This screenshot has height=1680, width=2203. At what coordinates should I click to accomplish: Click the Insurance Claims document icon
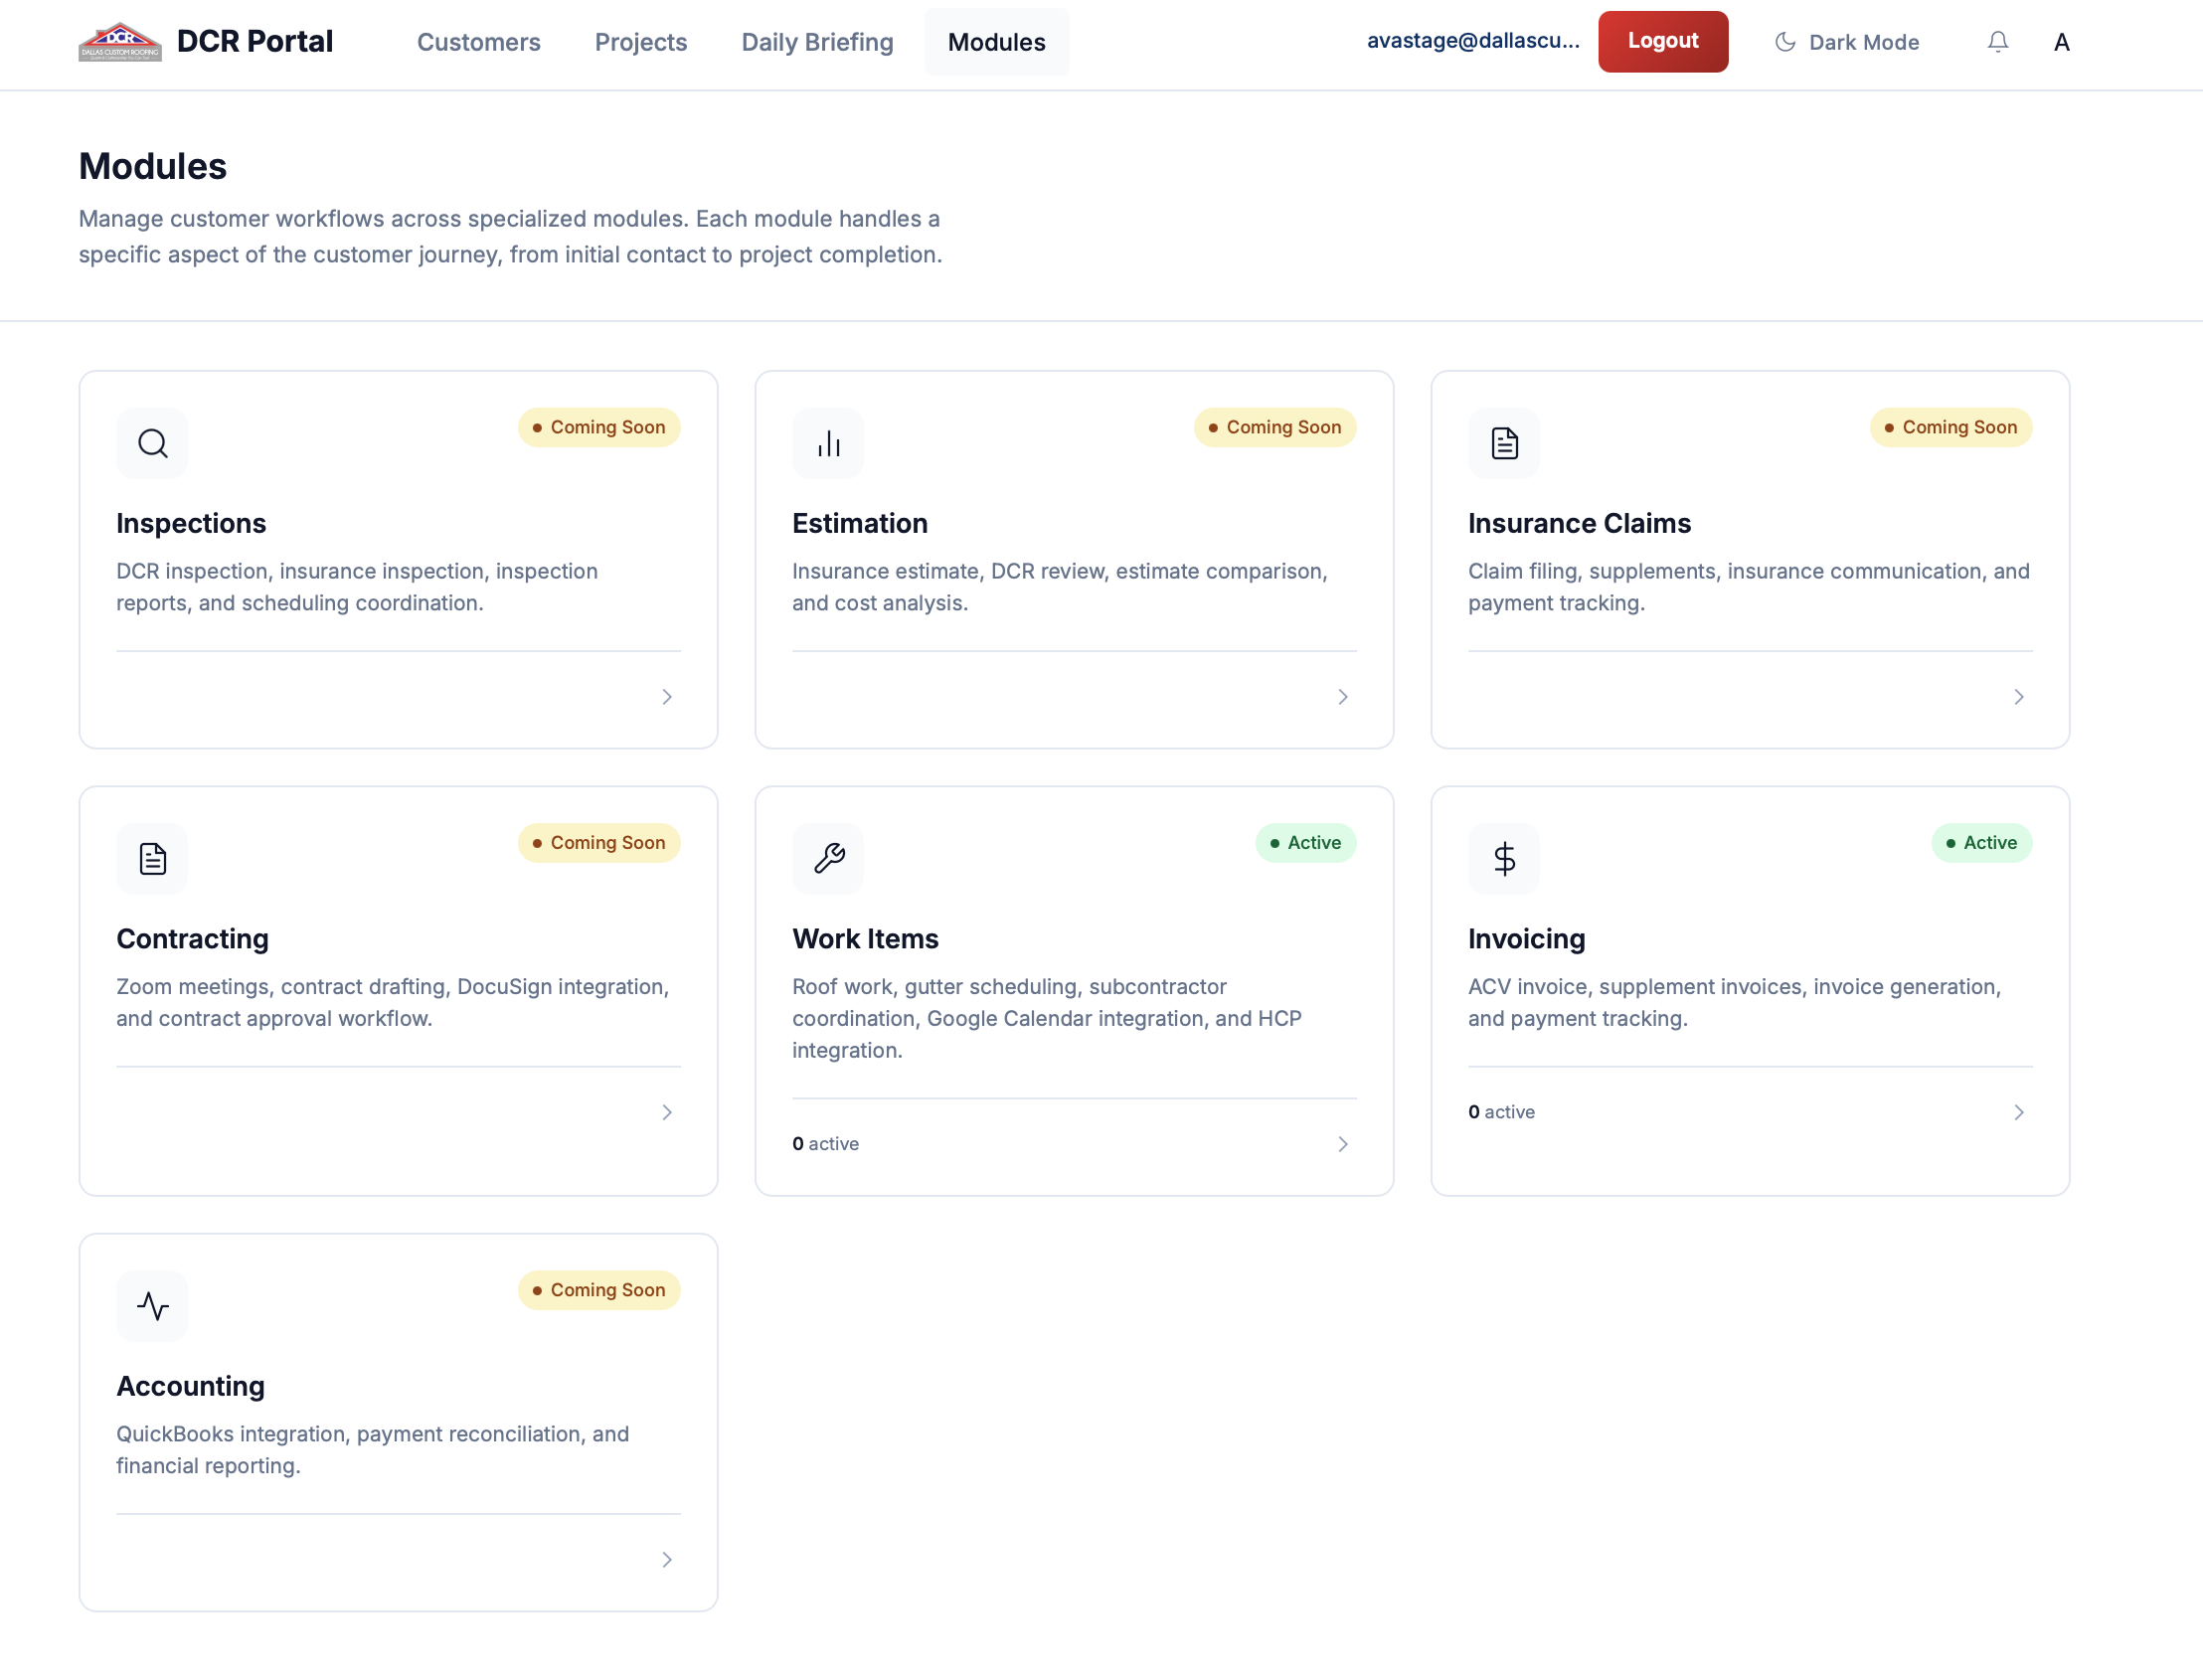coord(1503,443)
